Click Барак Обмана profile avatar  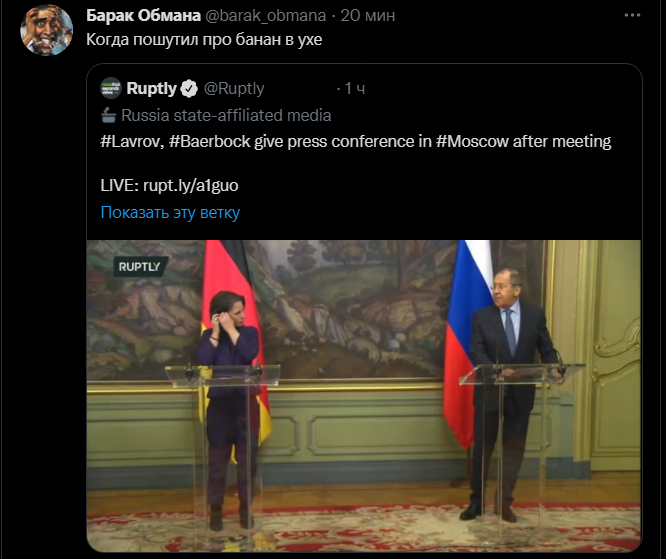click(x=46, y=30)
